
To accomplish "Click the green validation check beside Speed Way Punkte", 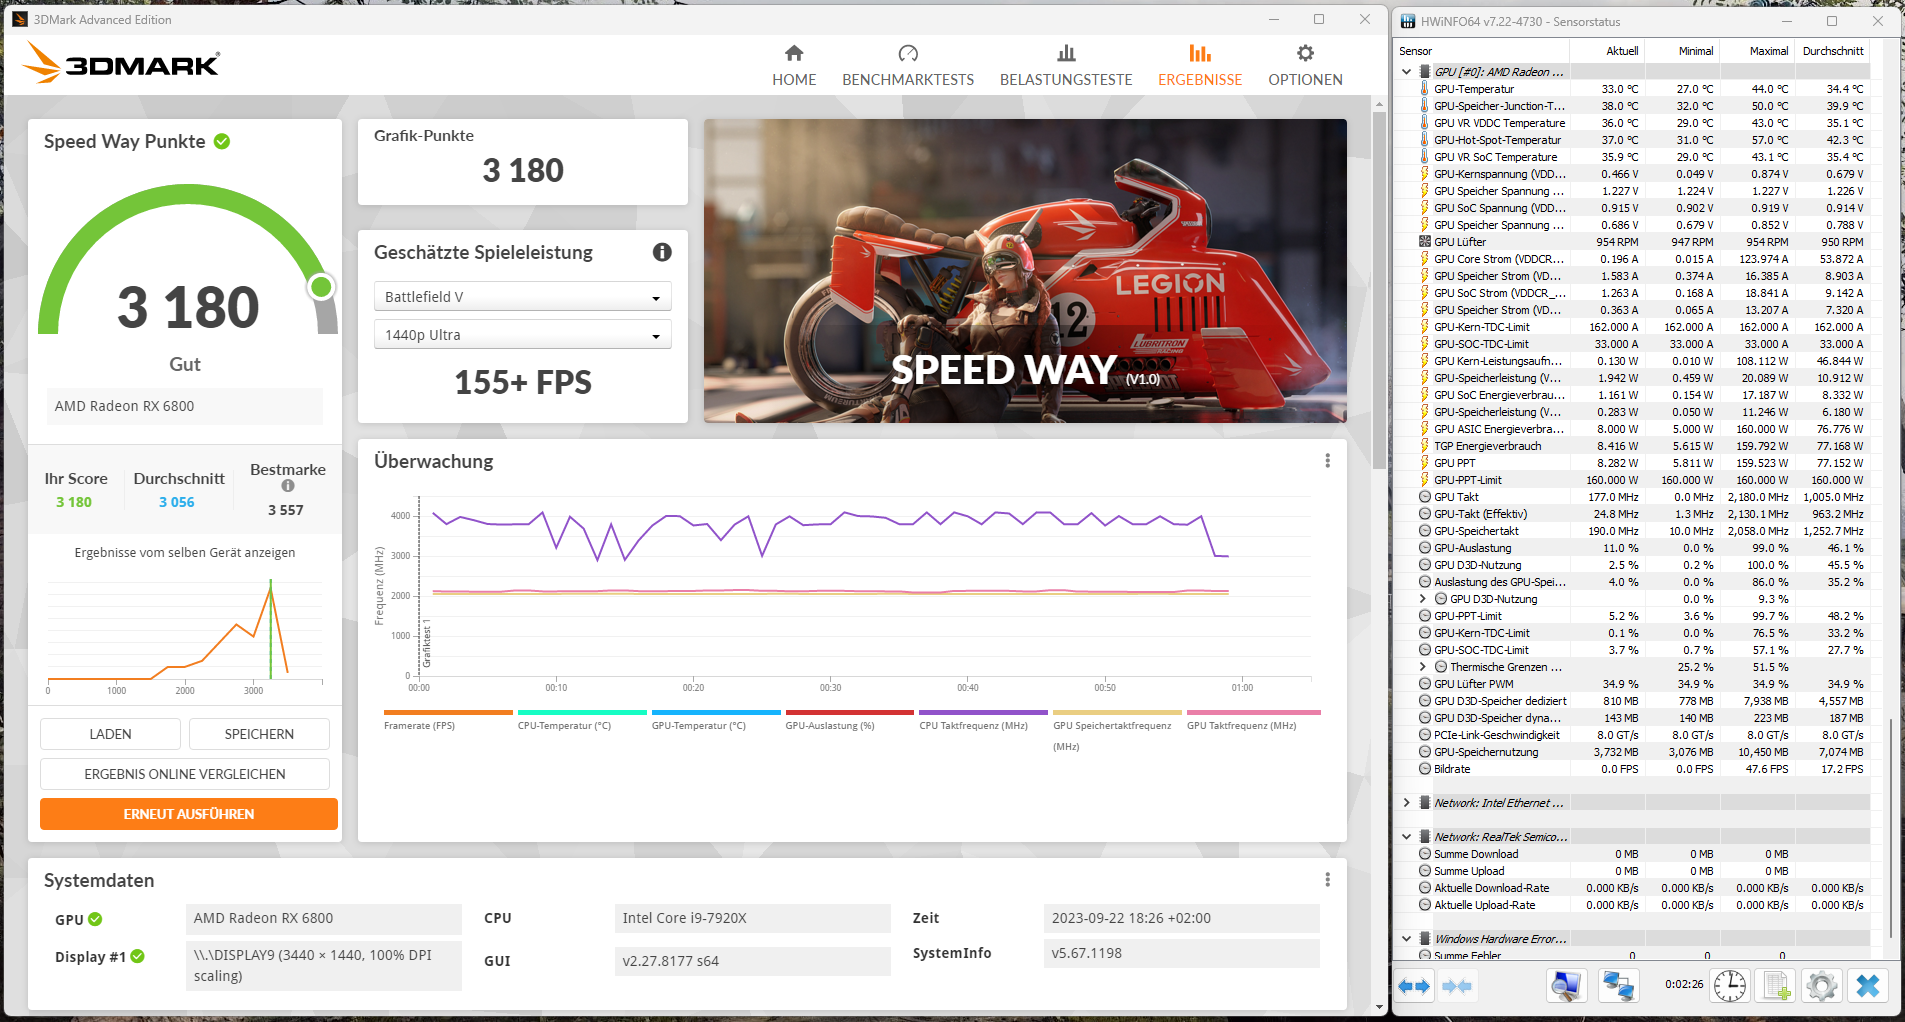I will 222,141.
